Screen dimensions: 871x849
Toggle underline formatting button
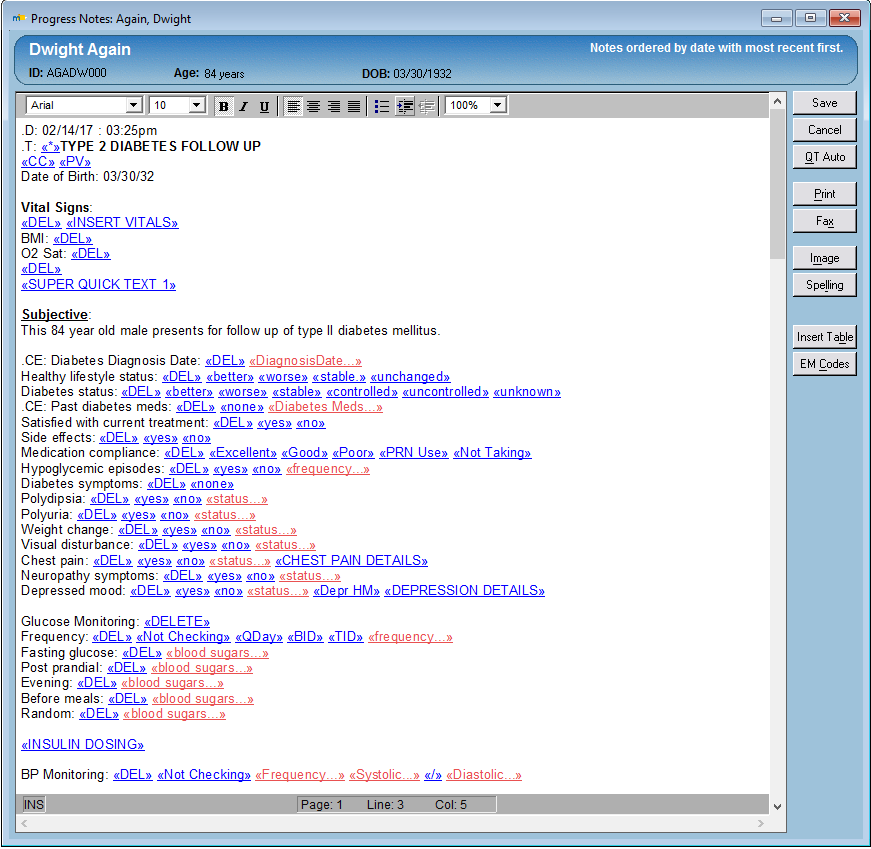pyautogui.click(x=264, y=106)
